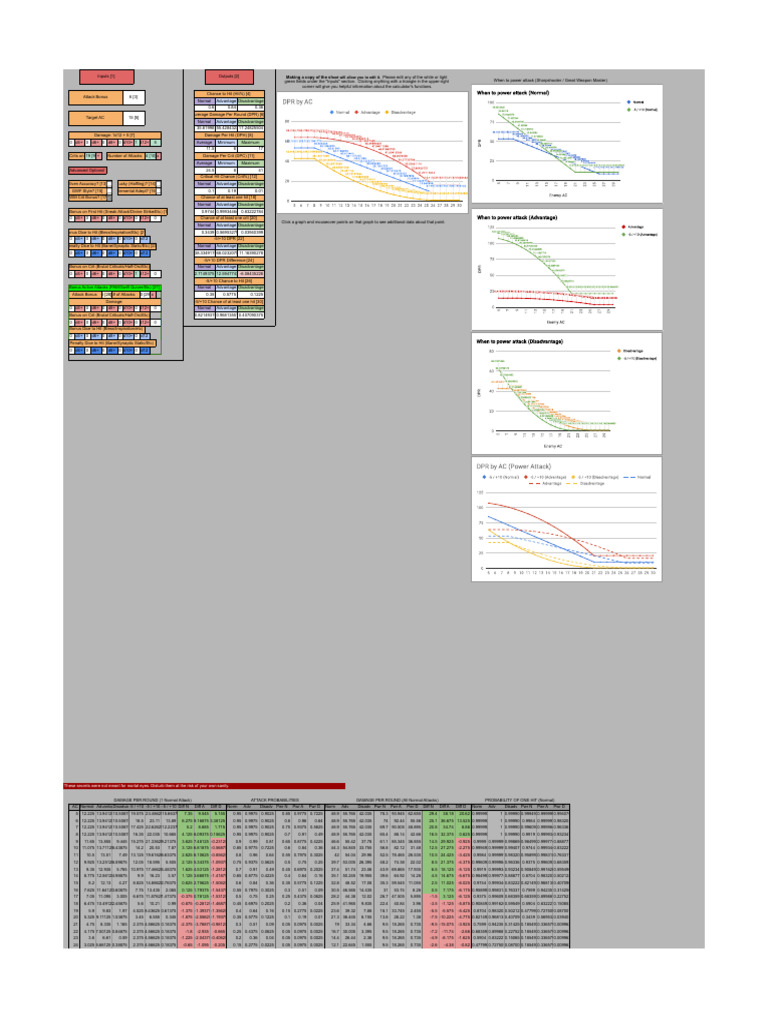Screen dimensions: 768x1024
Task: Toggle the Elemental Adept checkbox
Action: [159, 191]
